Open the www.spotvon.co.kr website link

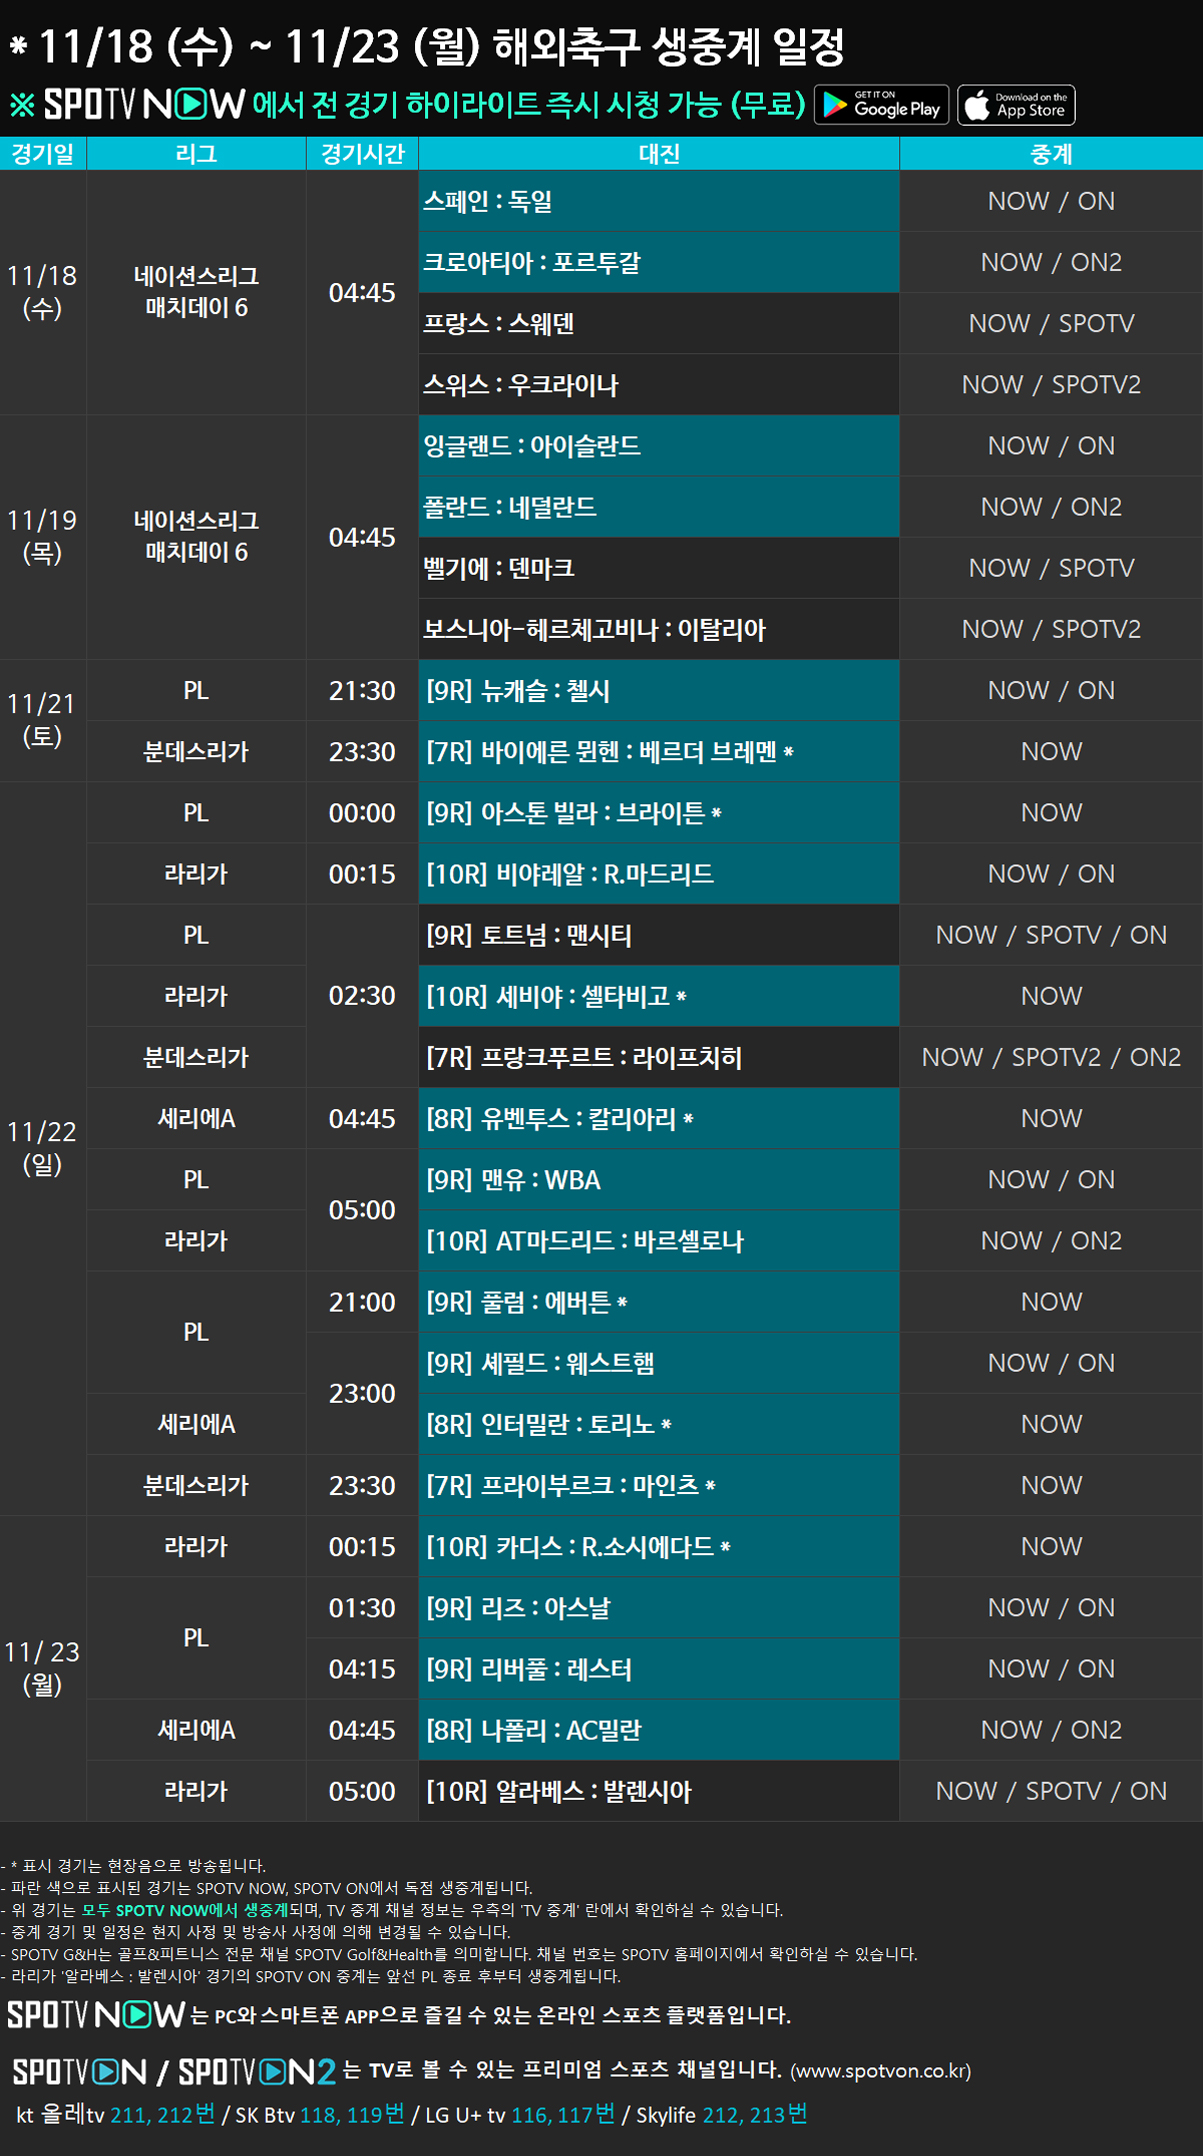tap(880, 2071)
